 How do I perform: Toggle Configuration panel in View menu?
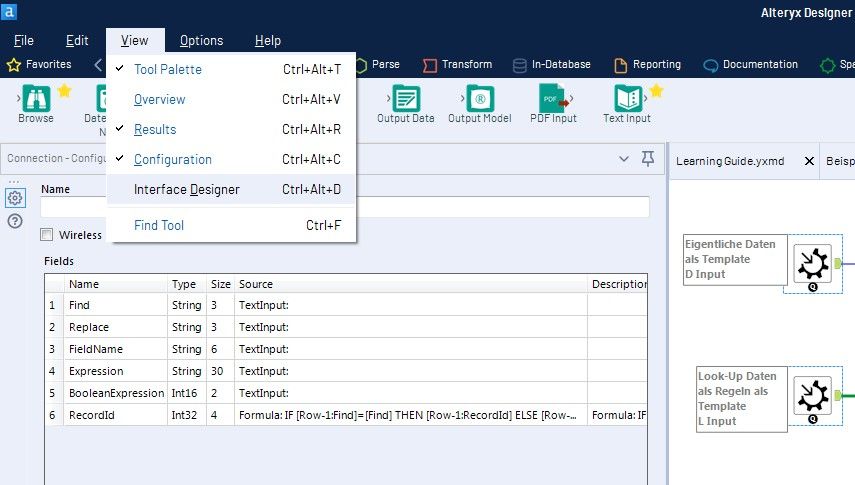click(x=231, y=159)
